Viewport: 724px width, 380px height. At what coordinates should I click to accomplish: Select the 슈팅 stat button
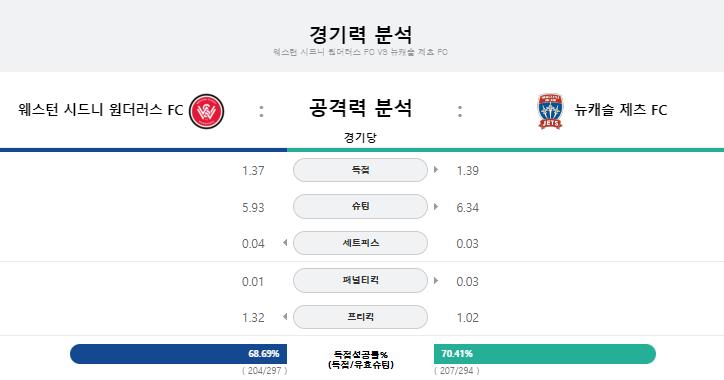coord(360,206)
